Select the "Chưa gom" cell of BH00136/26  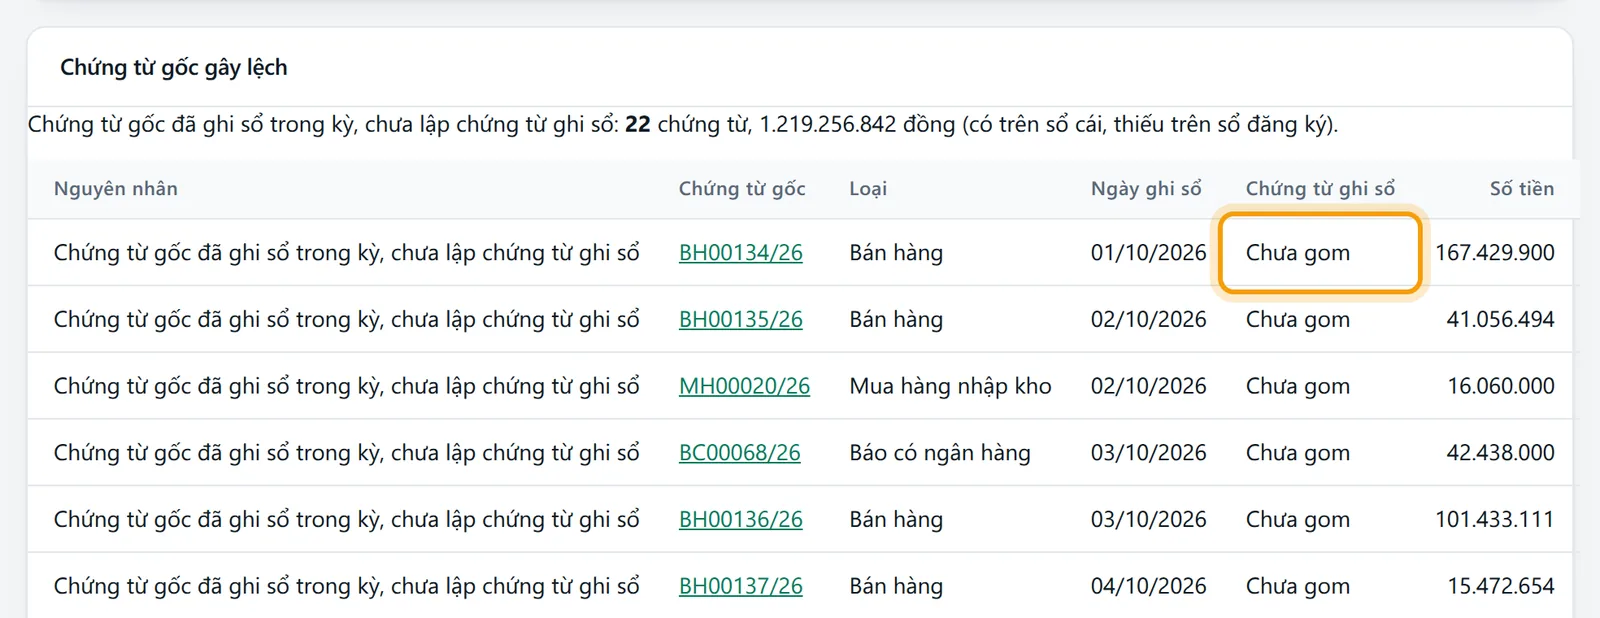tap(1298, 520)
